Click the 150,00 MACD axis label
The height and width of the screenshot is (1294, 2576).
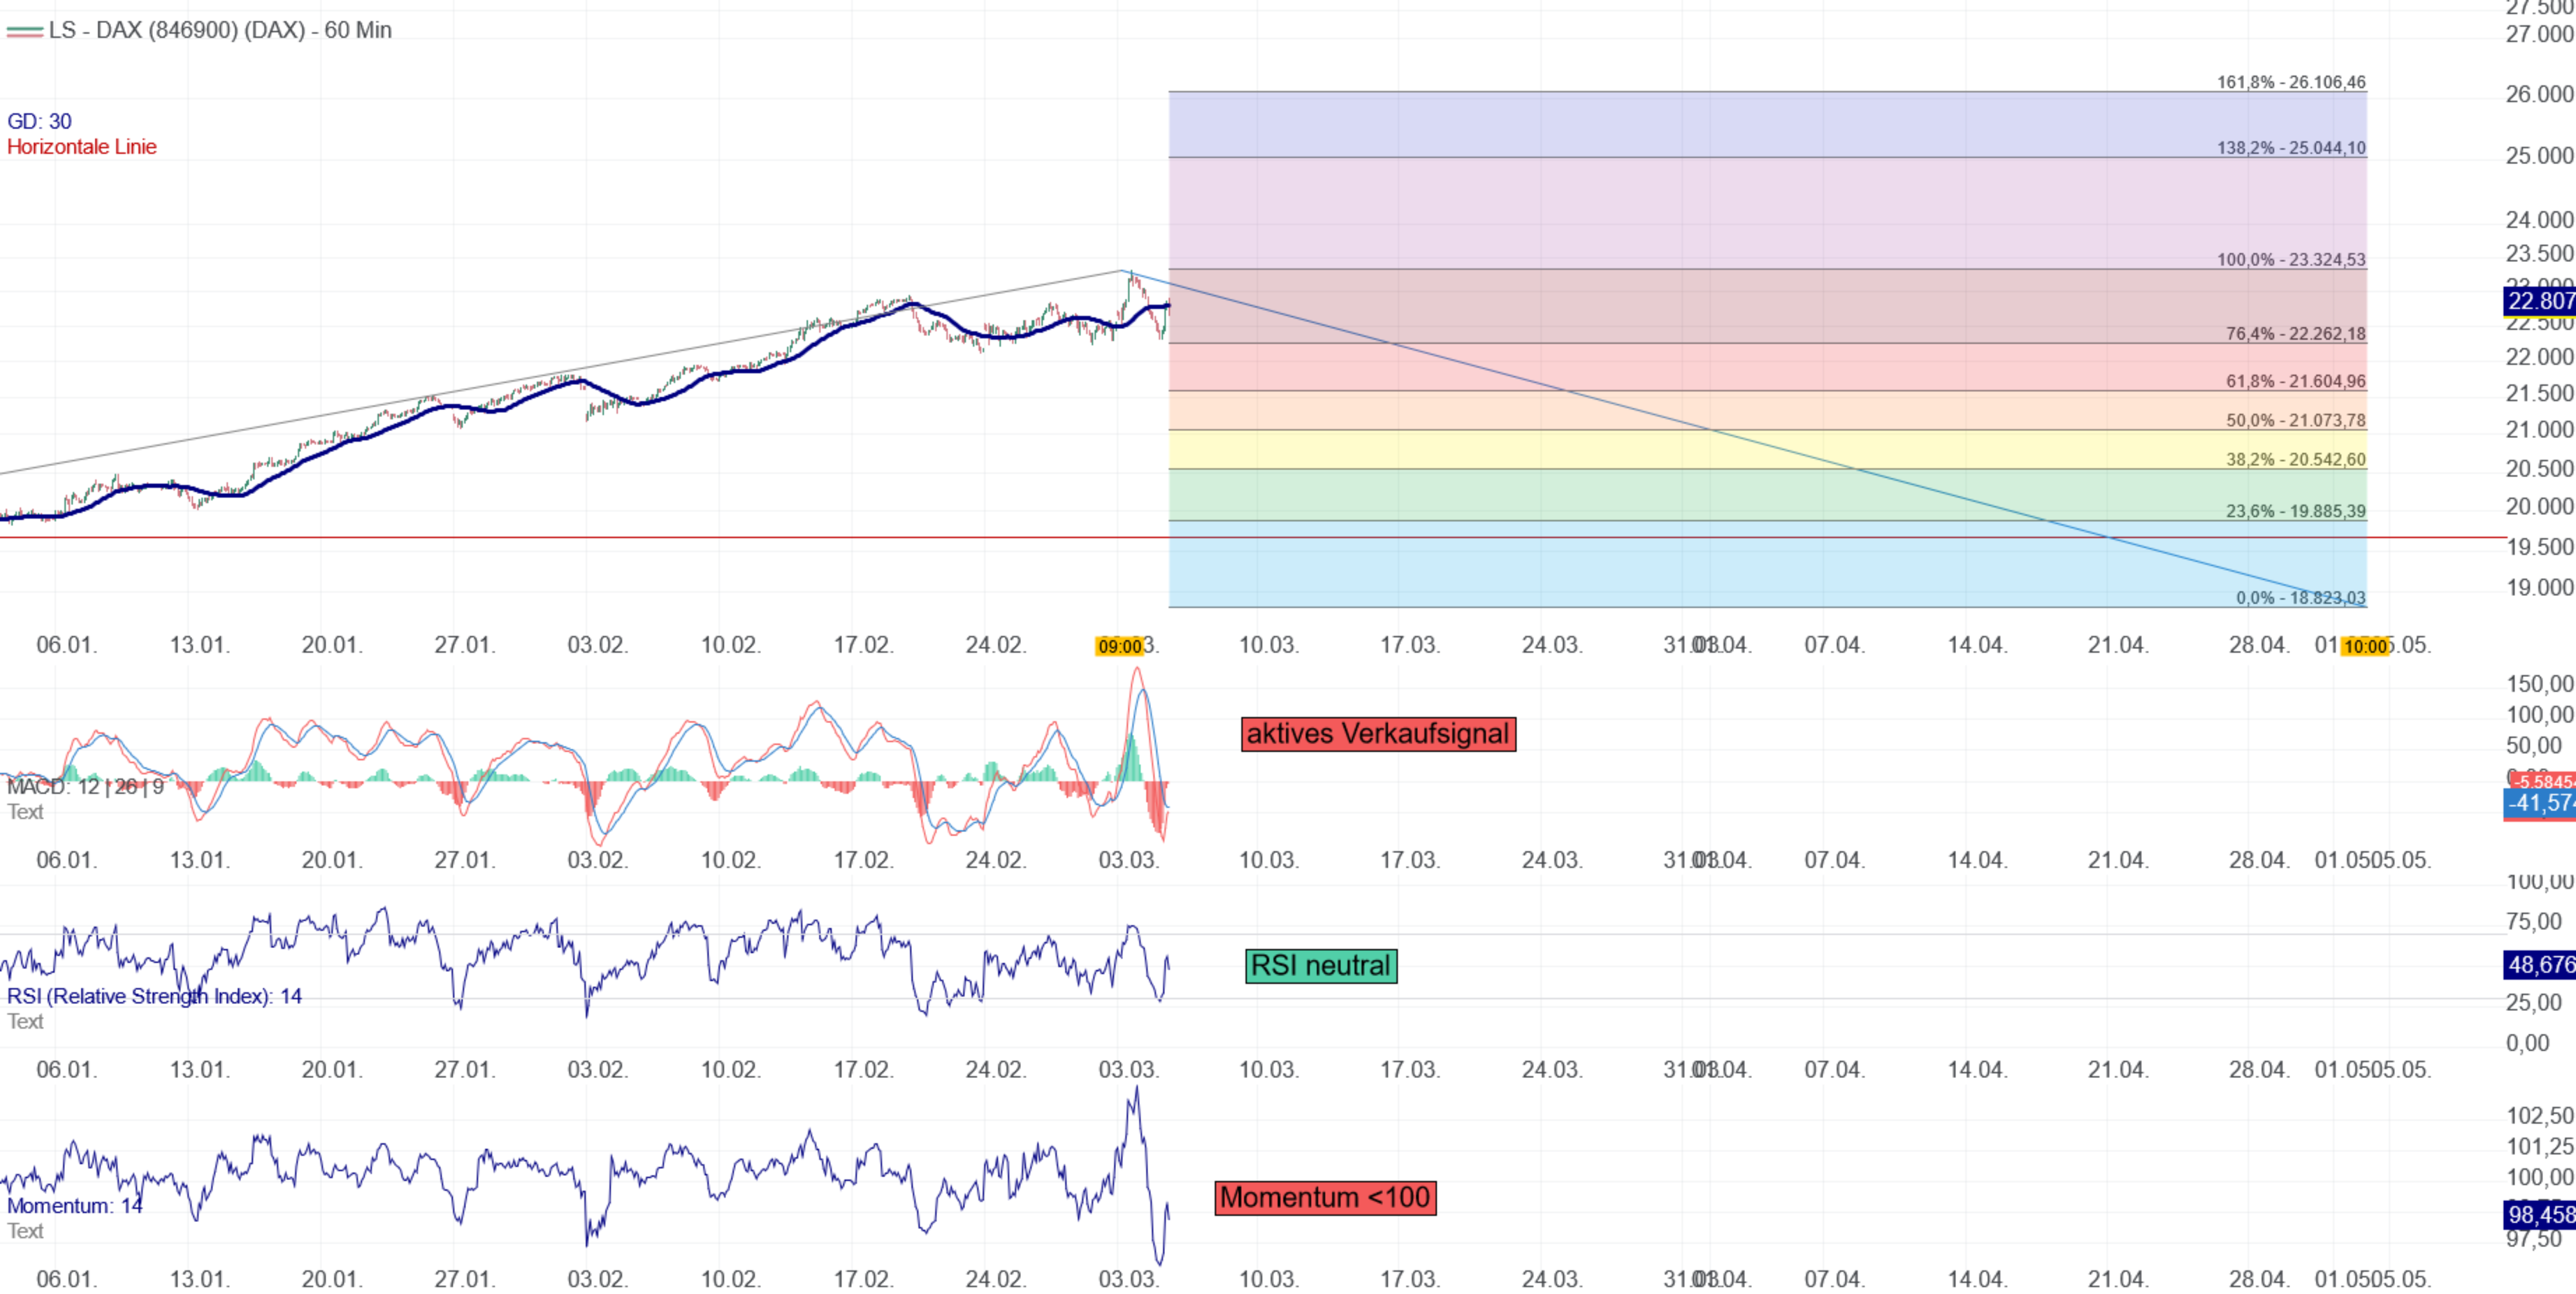tap(2539, 684)
